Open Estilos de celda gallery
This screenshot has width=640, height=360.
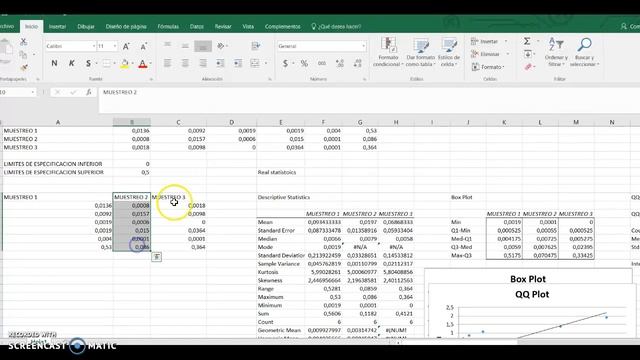pos(449,52)
